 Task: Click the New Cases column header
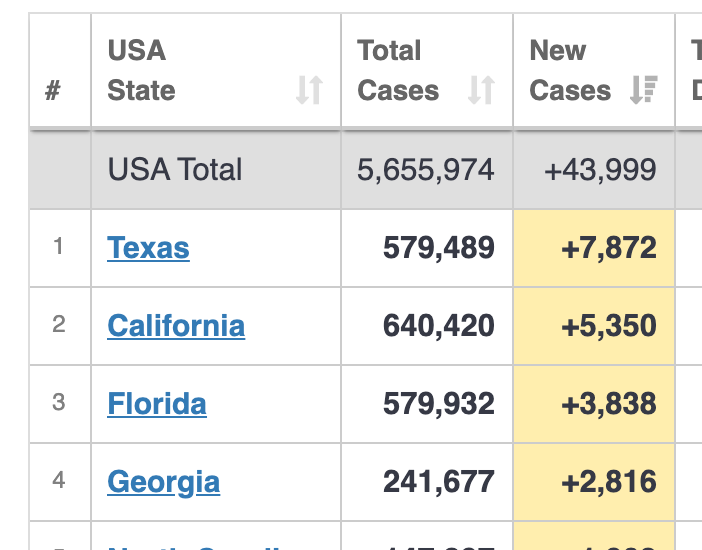(569, 71)
